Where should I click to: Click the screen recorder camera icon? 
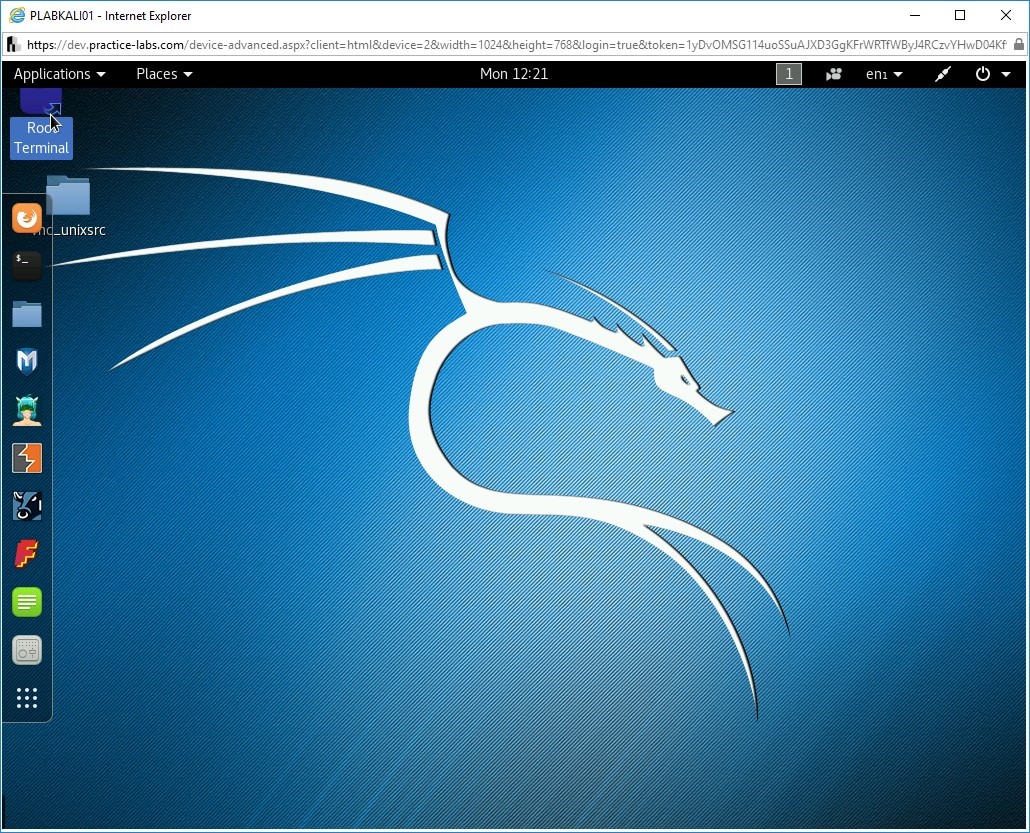pos(833,74)
